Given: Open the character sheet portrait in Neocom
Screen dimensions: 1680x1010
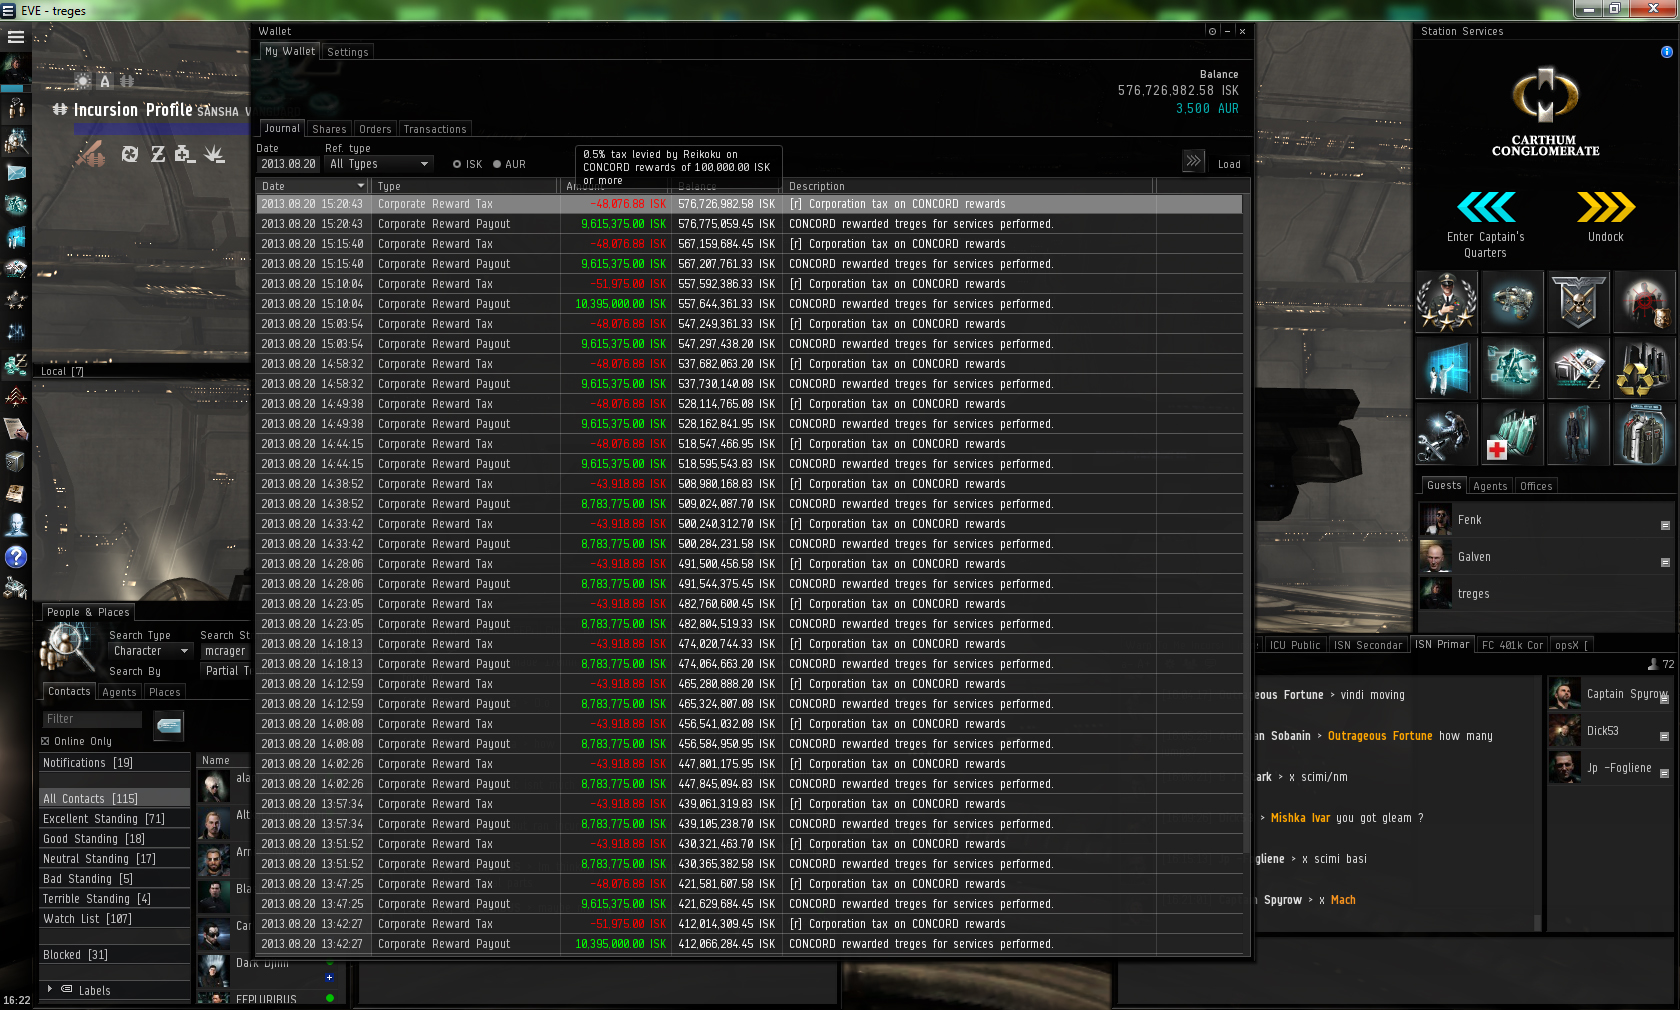Looking at the screenshot, I should coord(16,68).
